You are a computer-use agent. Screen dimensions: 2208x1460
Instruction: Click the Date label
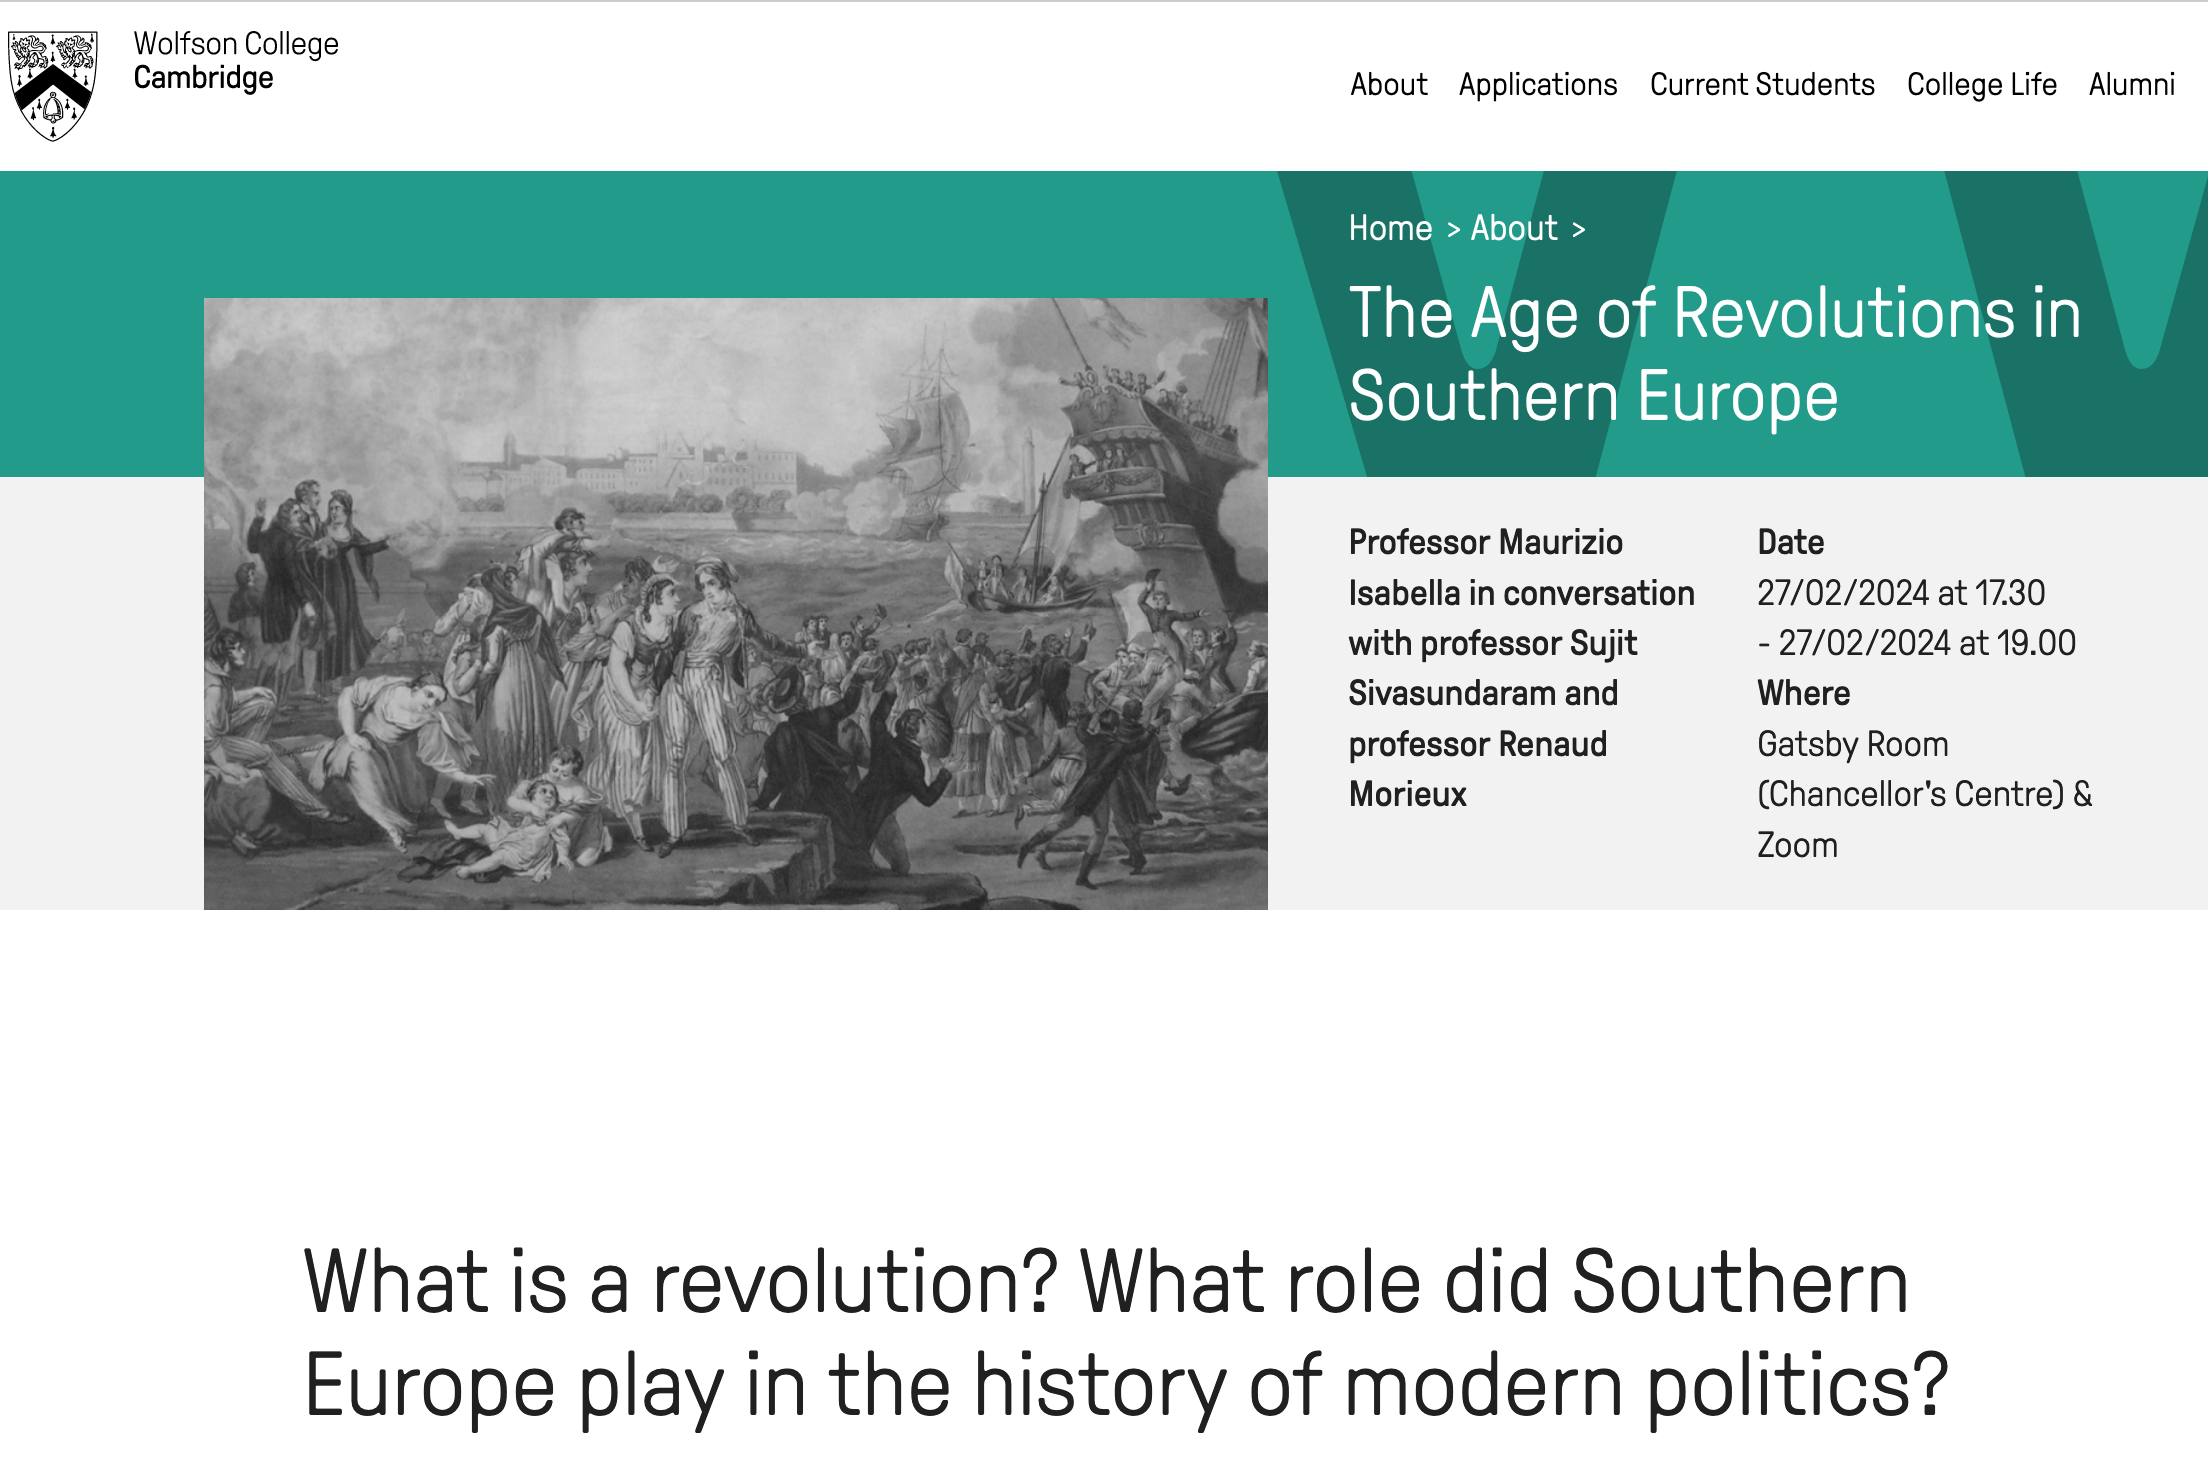click(1790, 542)
